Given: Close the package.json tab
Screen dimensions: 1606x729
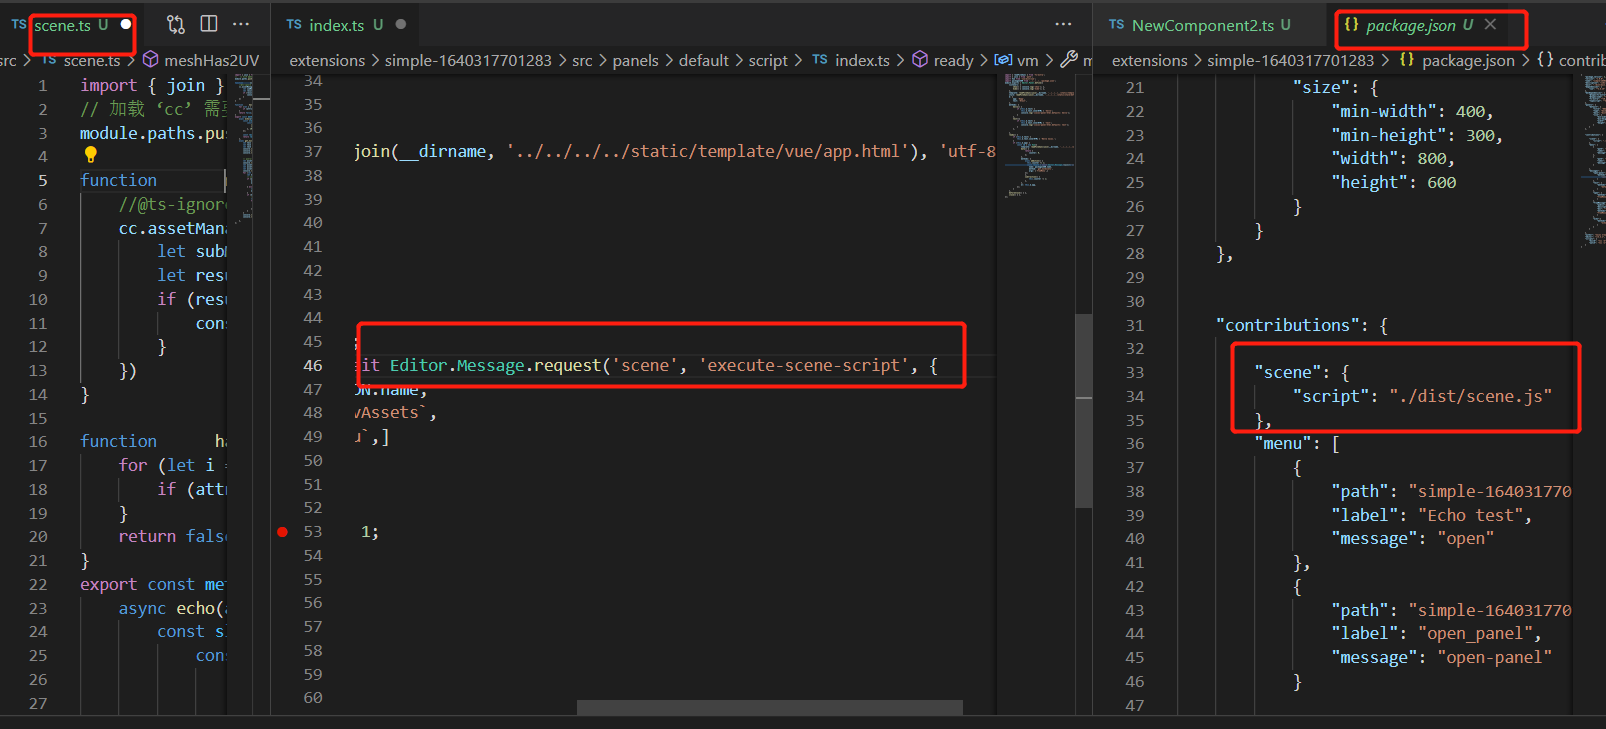Looking at the screenshot, I should [1490, 24].
